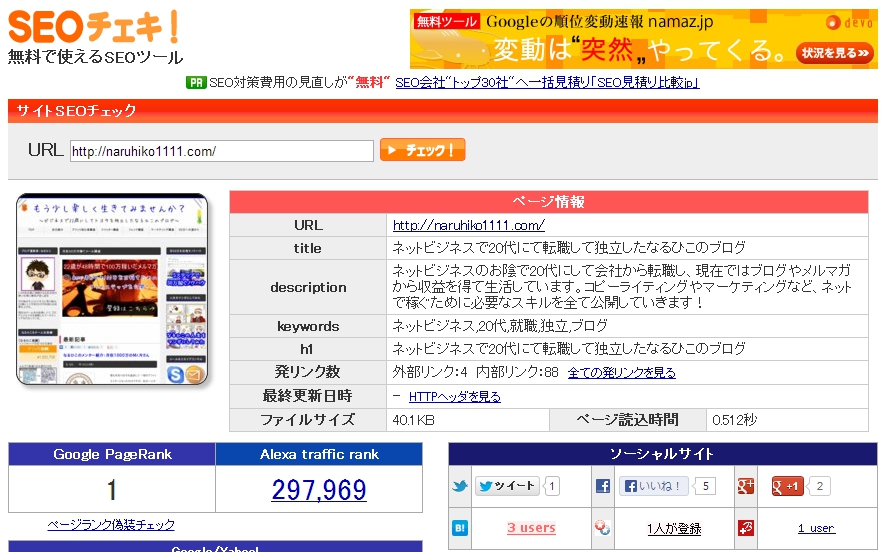Click the file size value 40.1KB
The image size is (884, 552).
click(413, 420)
